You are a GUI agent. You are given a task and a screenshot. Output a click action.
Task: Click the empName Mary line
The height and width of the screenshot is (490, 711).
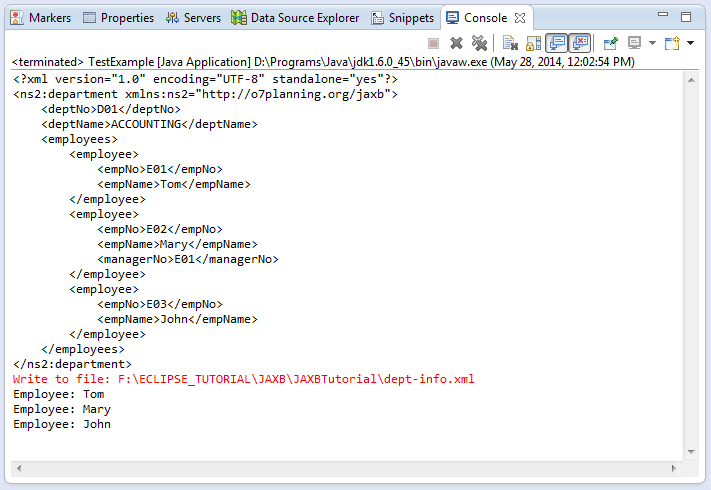(x=177, y=244)
